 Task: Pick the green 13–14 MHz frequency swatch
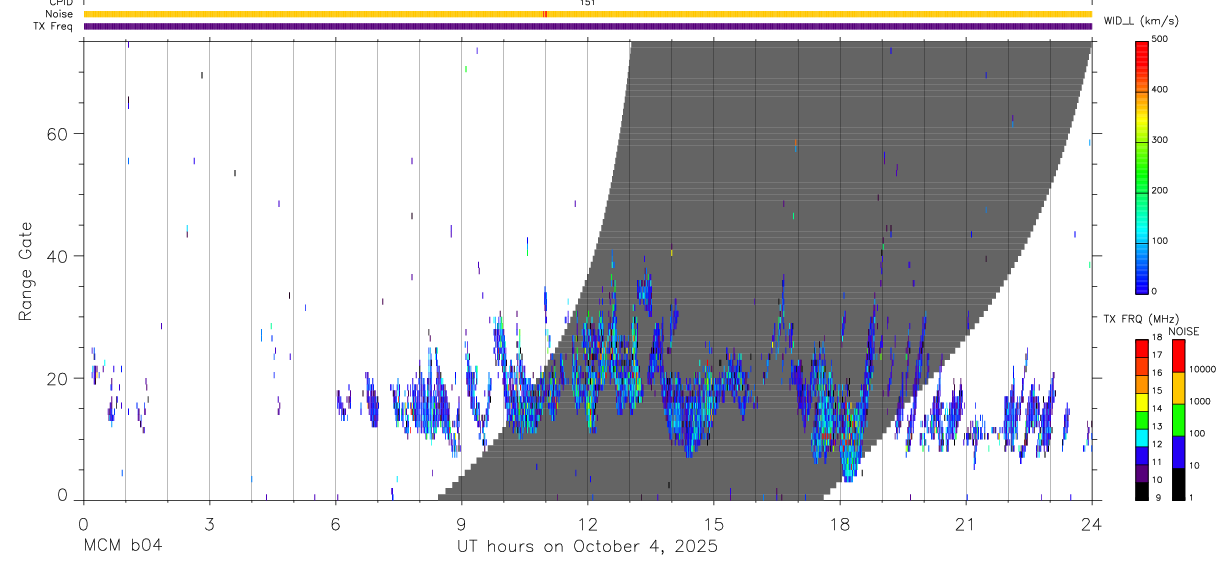(x=1142, y=420)
